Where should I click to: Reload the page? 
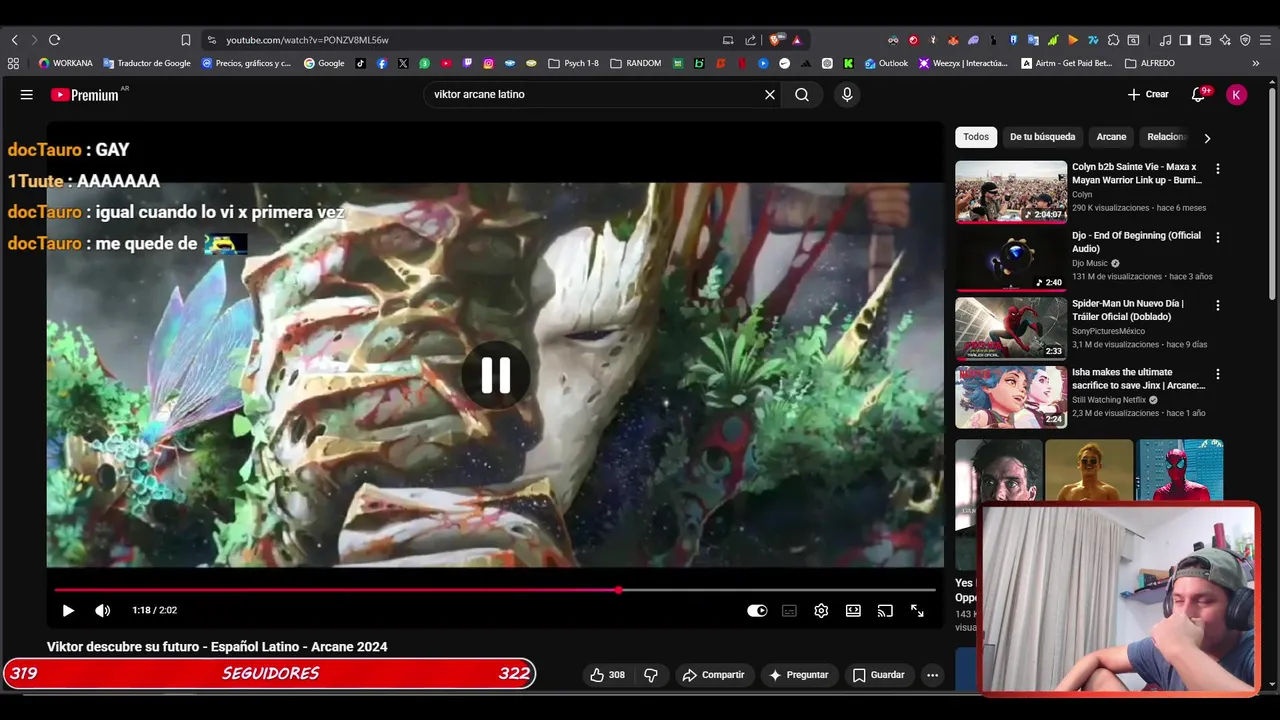pos(54,40)
